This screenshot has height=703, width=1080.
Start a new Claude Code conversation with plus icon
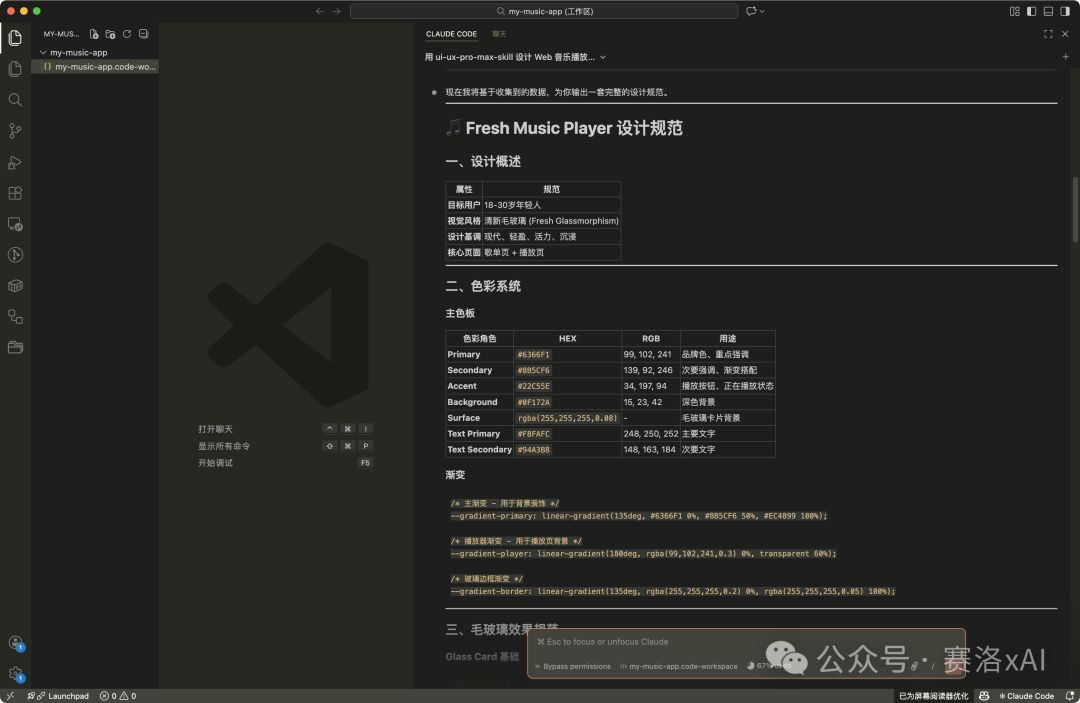(x=1065, y=57)
